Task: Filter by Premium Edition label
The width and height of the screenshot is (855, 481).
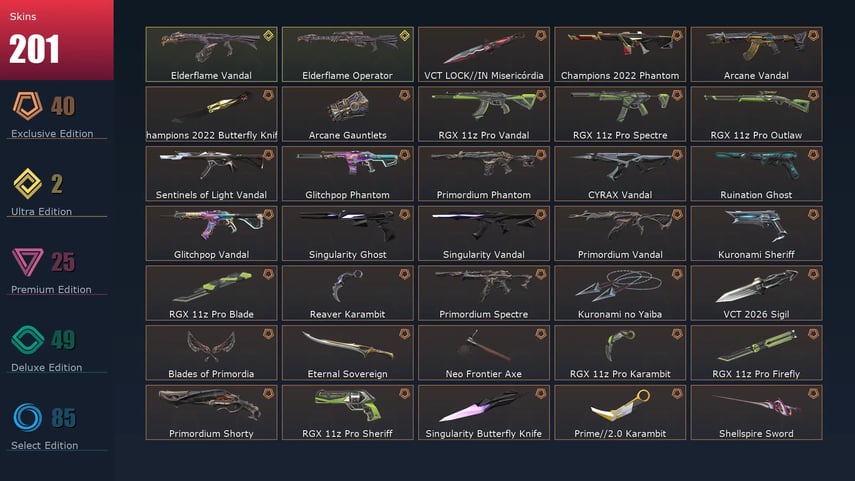Action: (x=51, y=290)
